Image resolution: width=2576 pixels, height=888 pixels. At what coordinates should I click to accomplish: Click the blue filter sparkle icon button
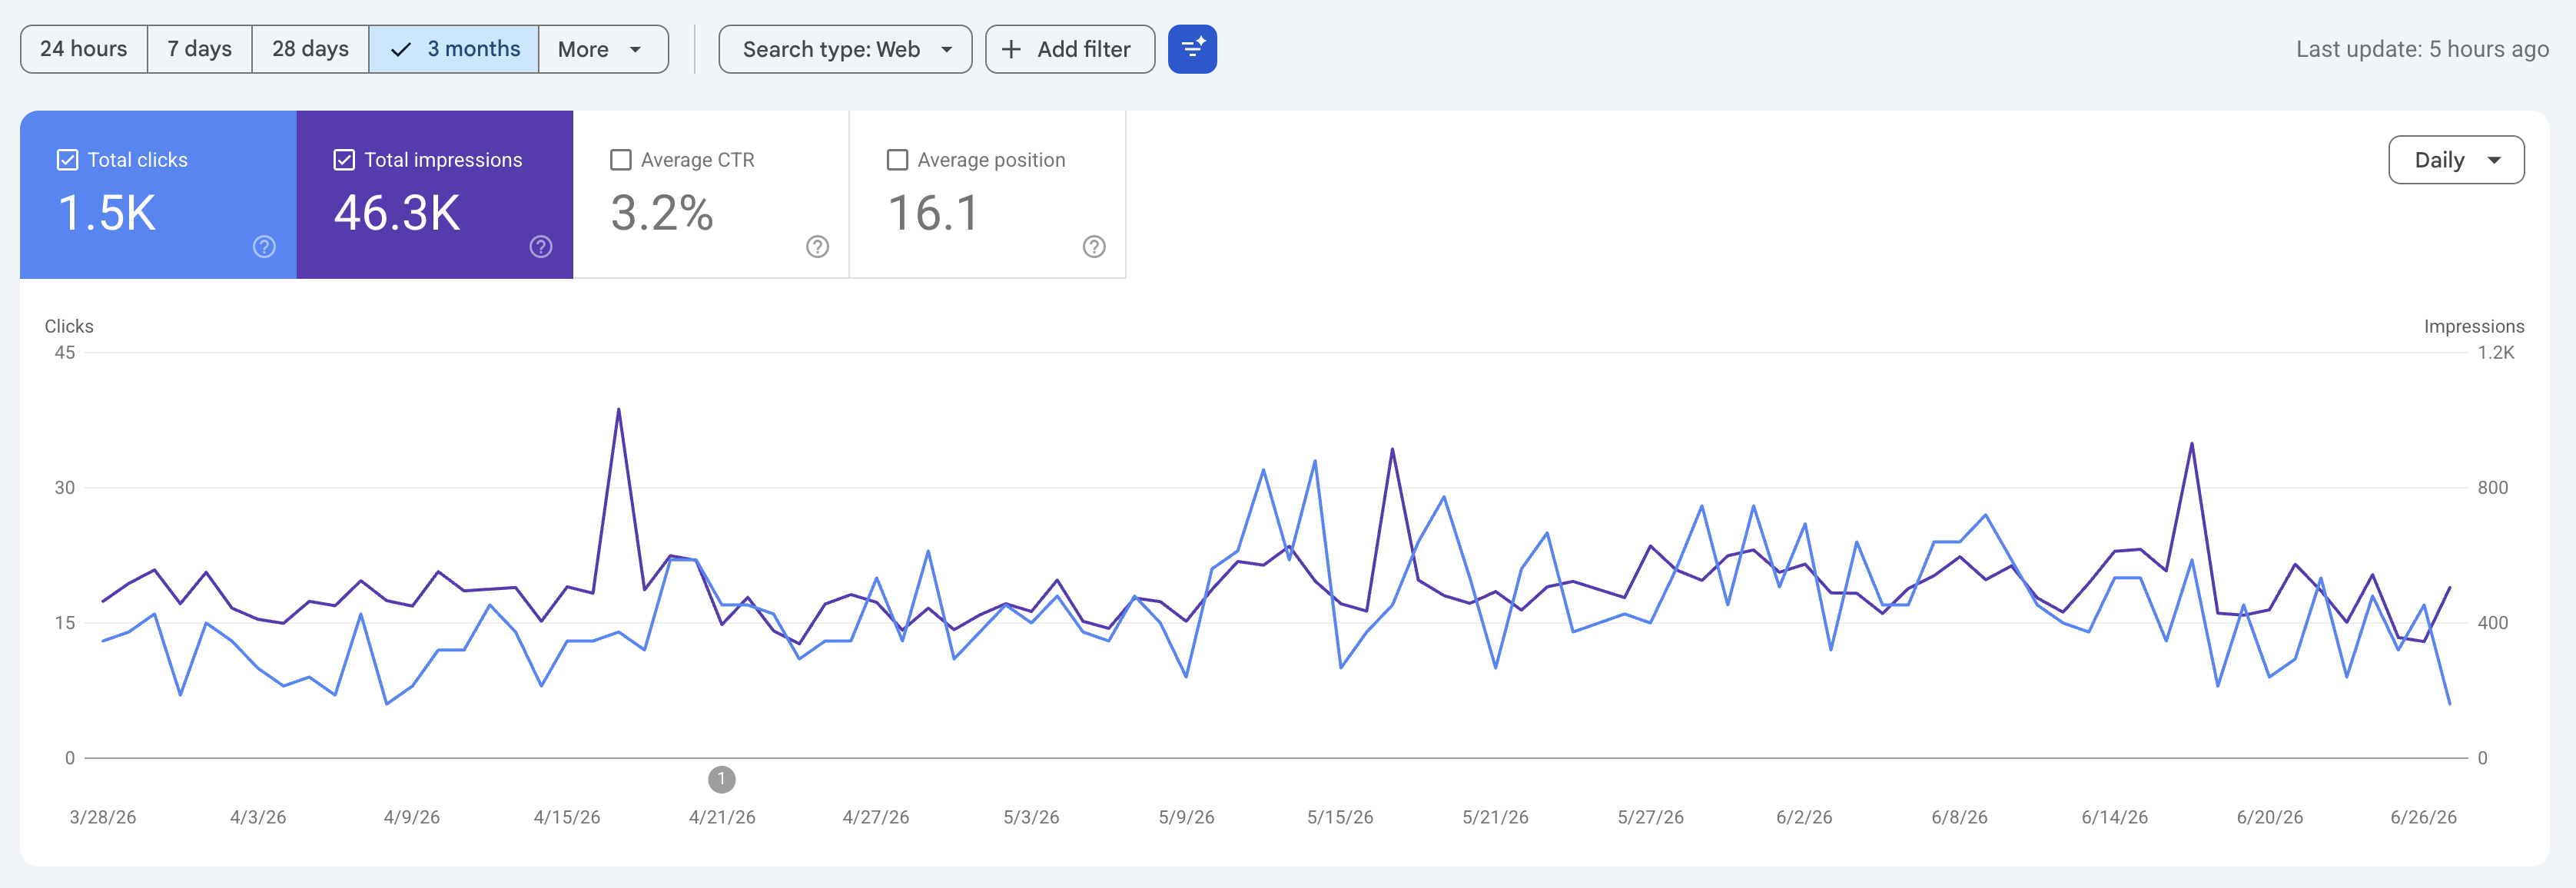pyautogui.click(x=1192, y=49)
